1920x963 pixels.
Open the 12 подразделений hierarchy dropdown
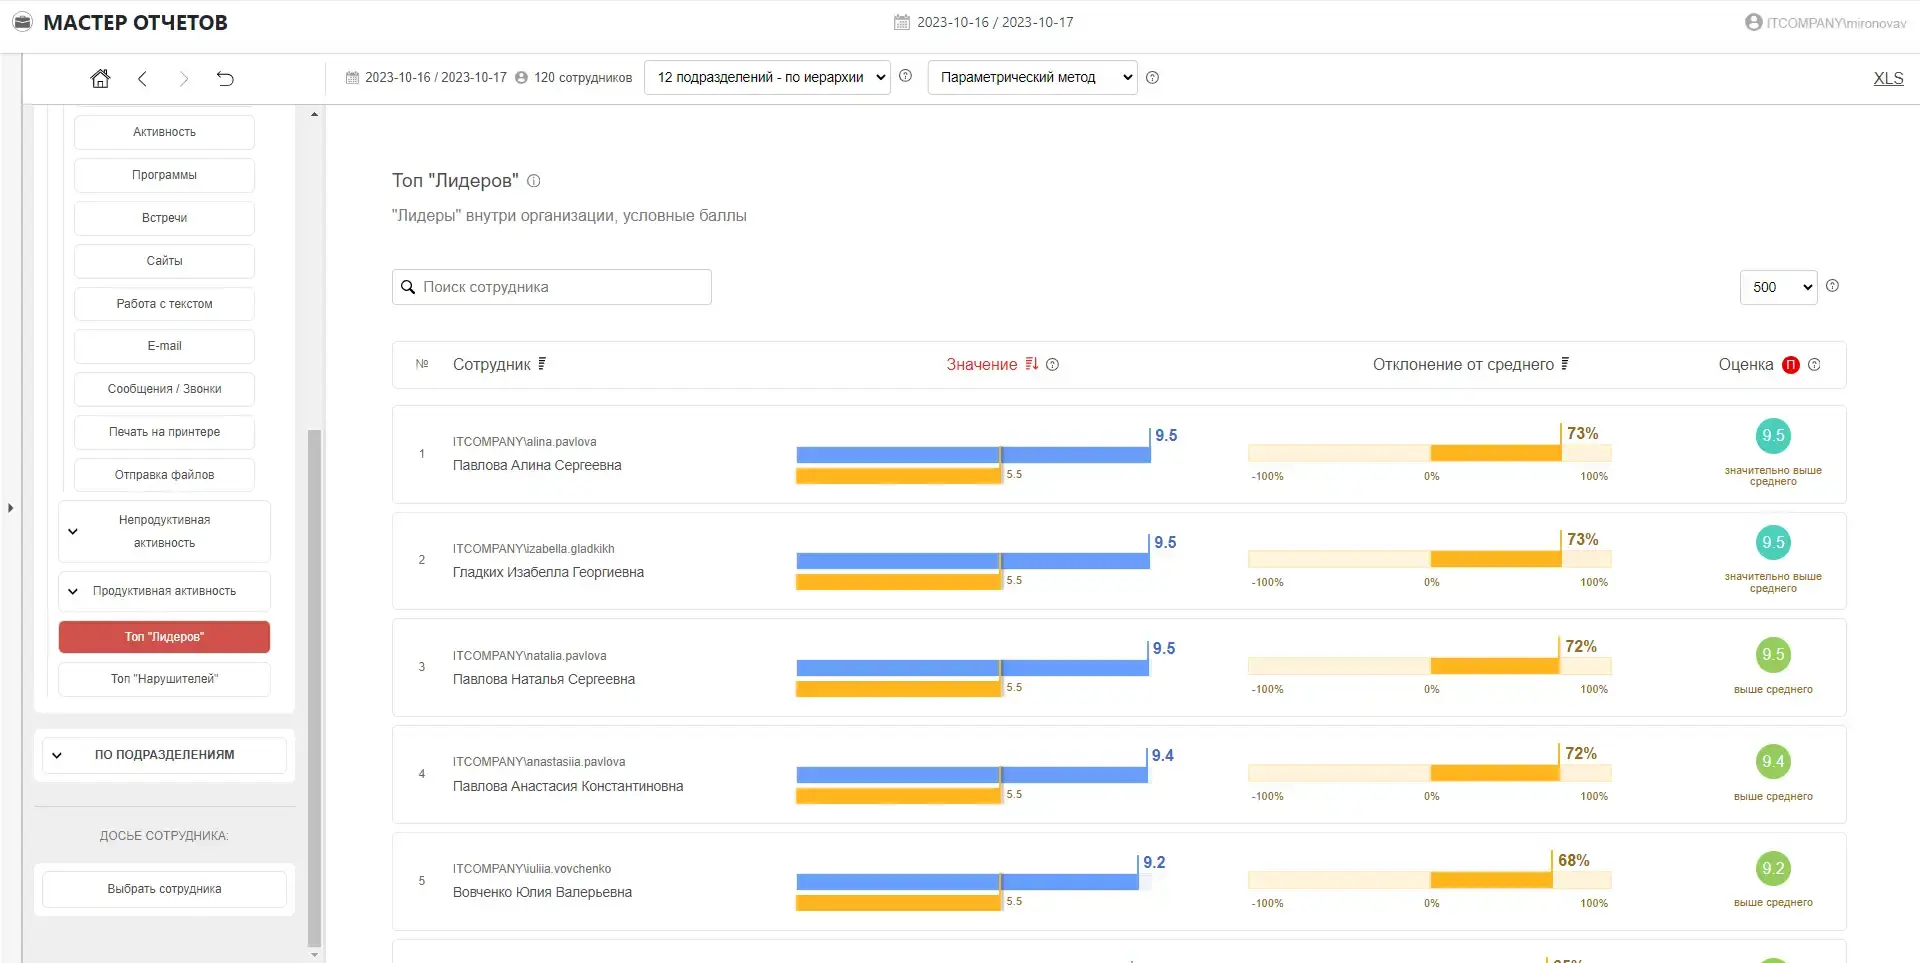point(767,77)
